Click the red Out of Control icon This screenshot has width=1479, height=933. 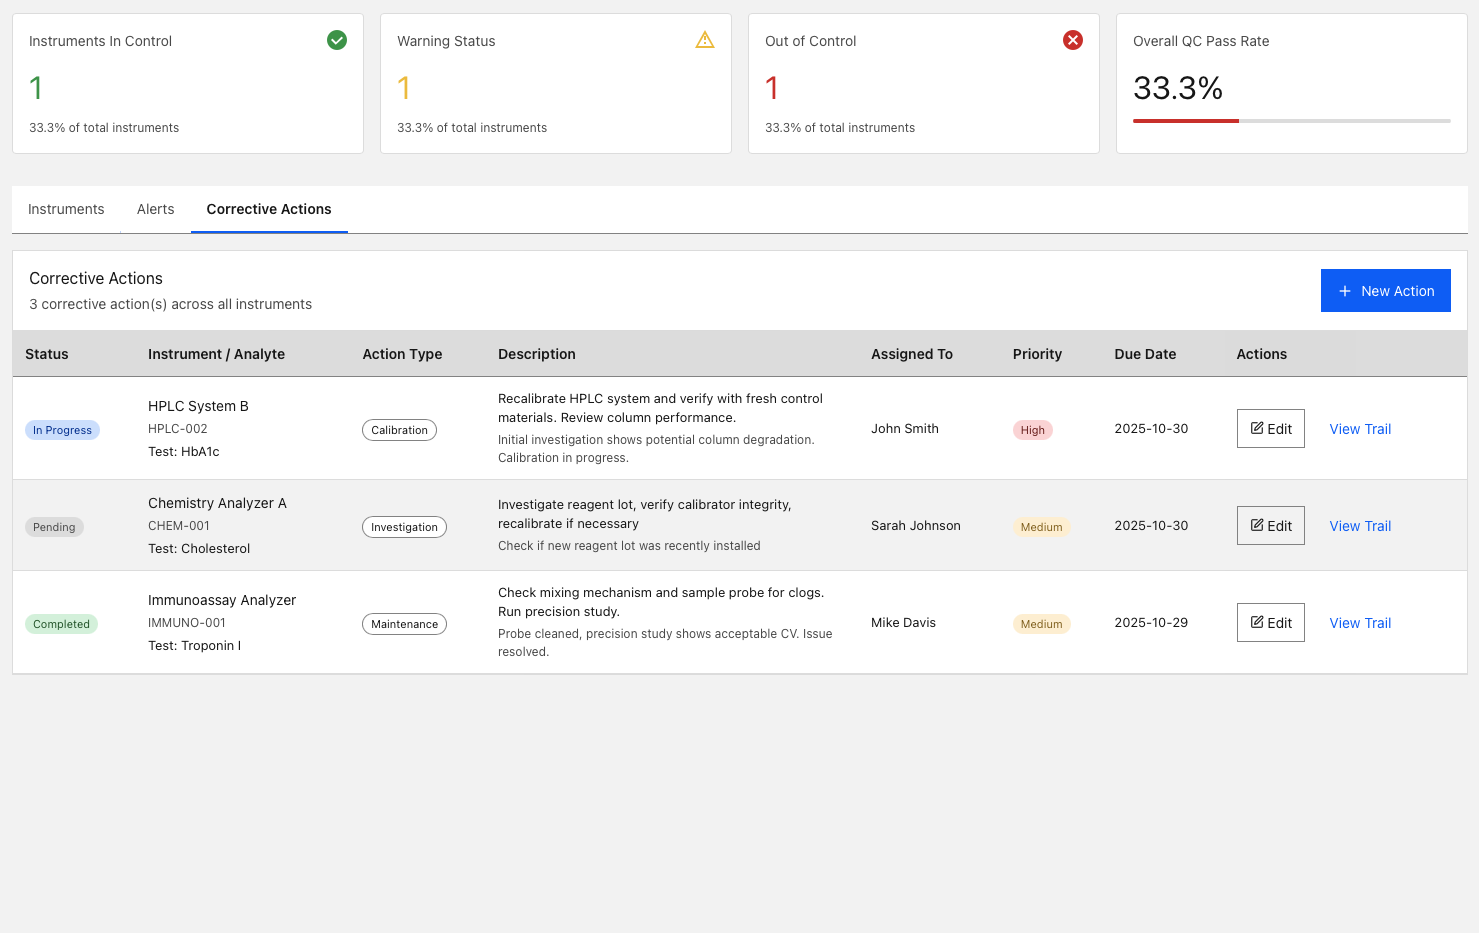(x=1073, y=40)
